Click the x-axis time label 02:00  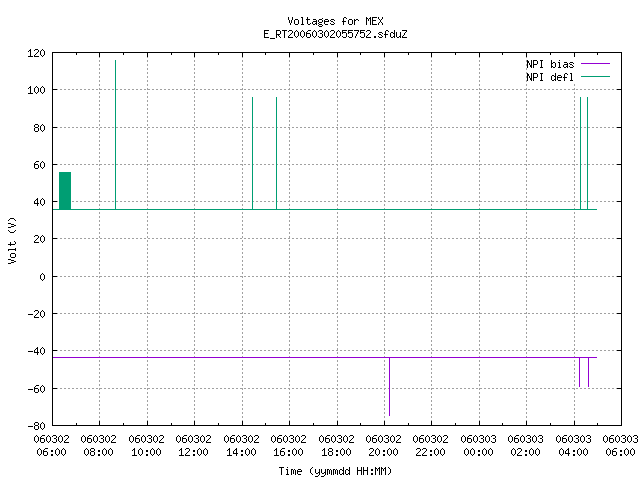(525, 452)
